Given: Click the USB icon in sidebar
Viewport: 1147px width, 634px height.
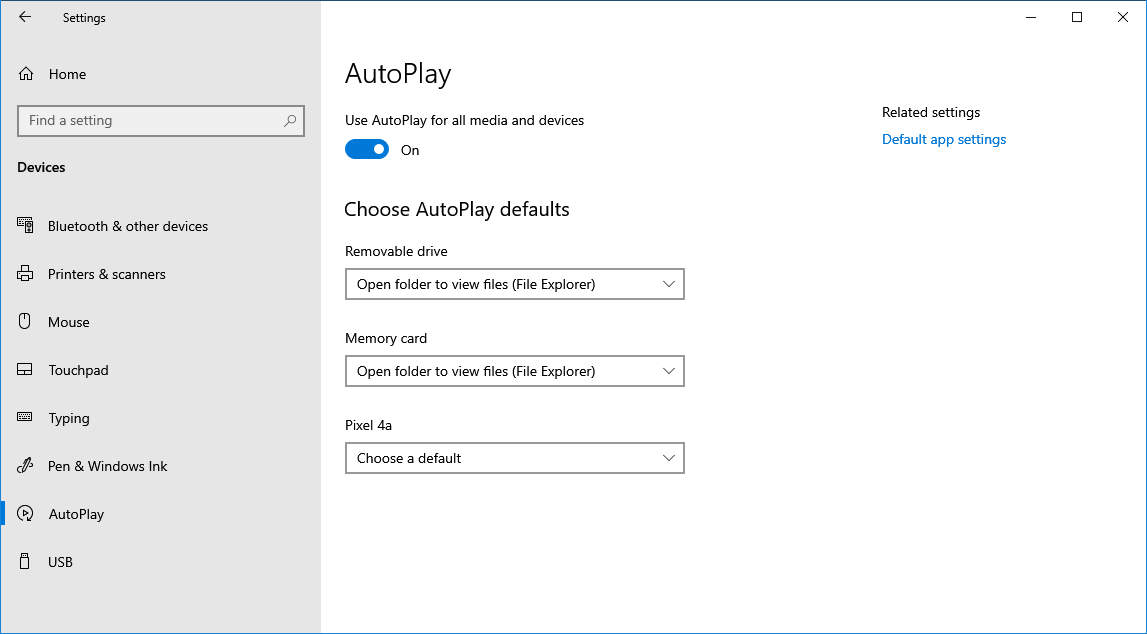Looking at the screenshot, I should click(26, 562).
